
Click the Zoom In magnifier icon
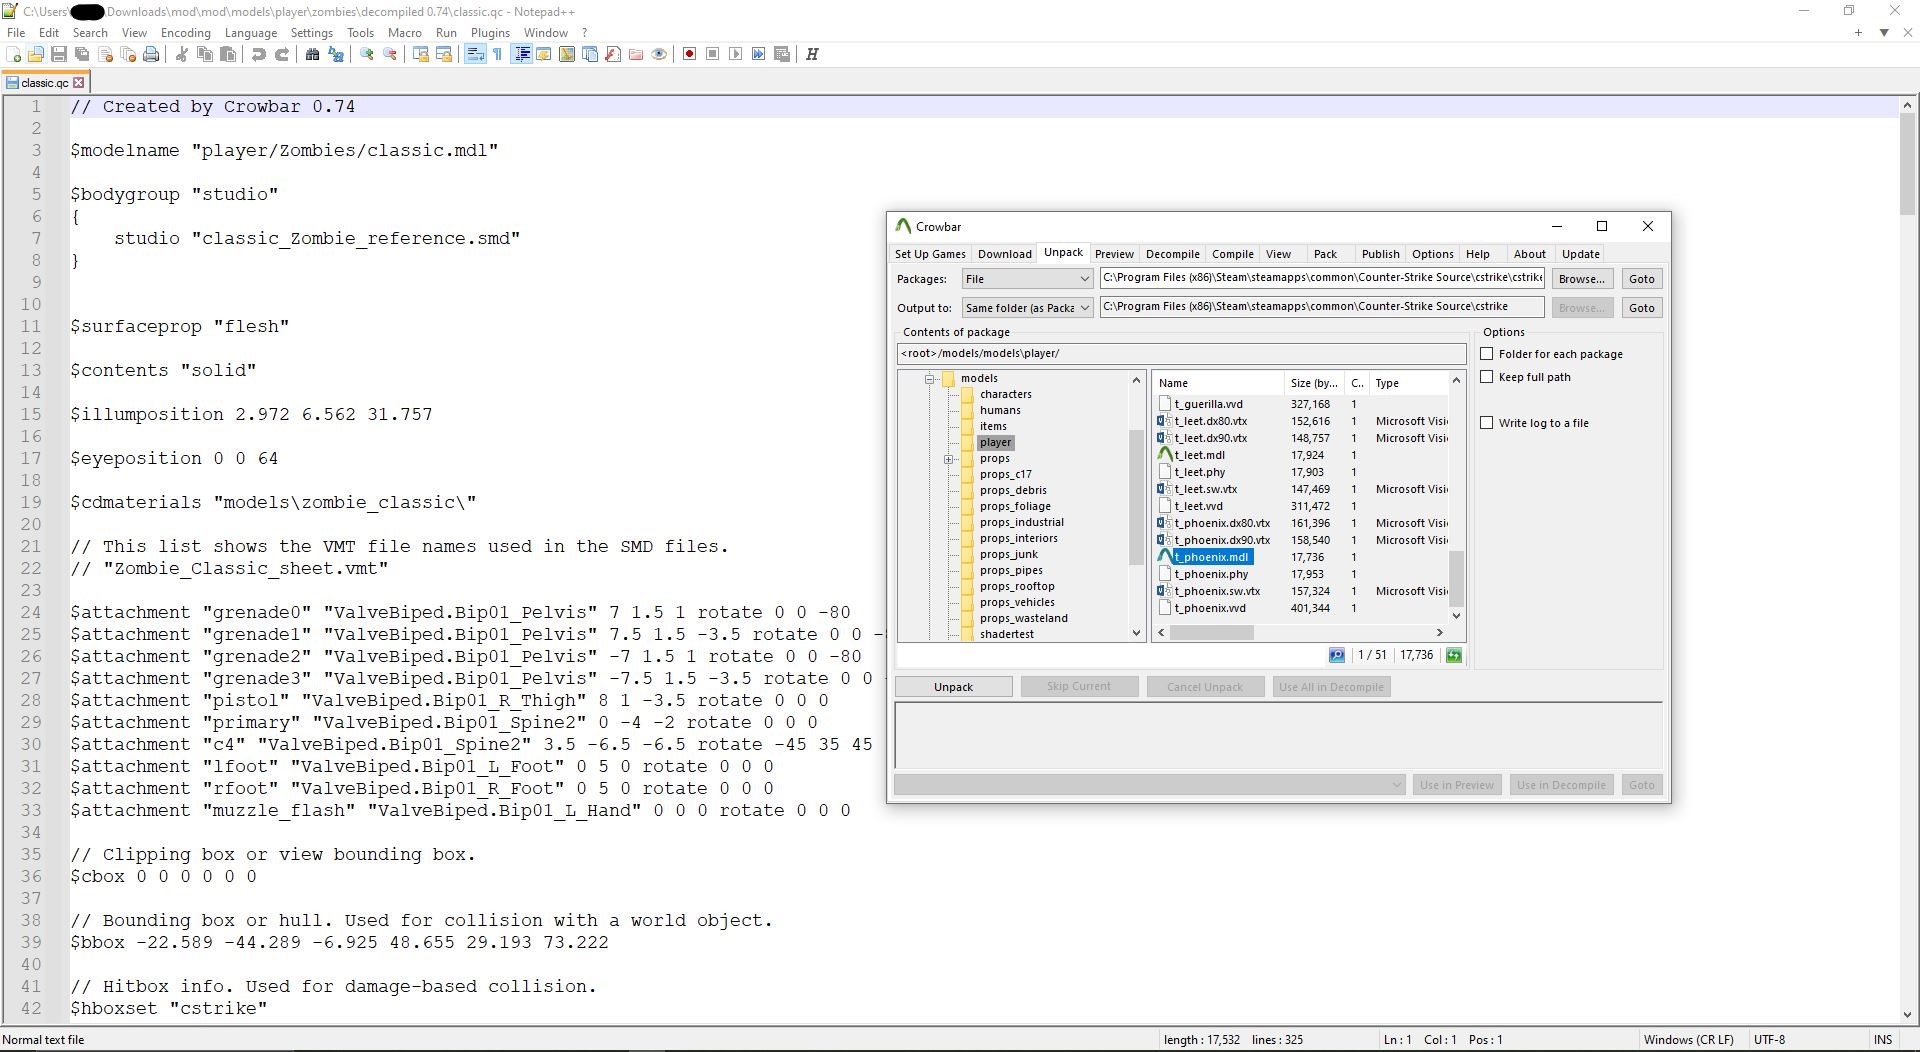point(367,54)
